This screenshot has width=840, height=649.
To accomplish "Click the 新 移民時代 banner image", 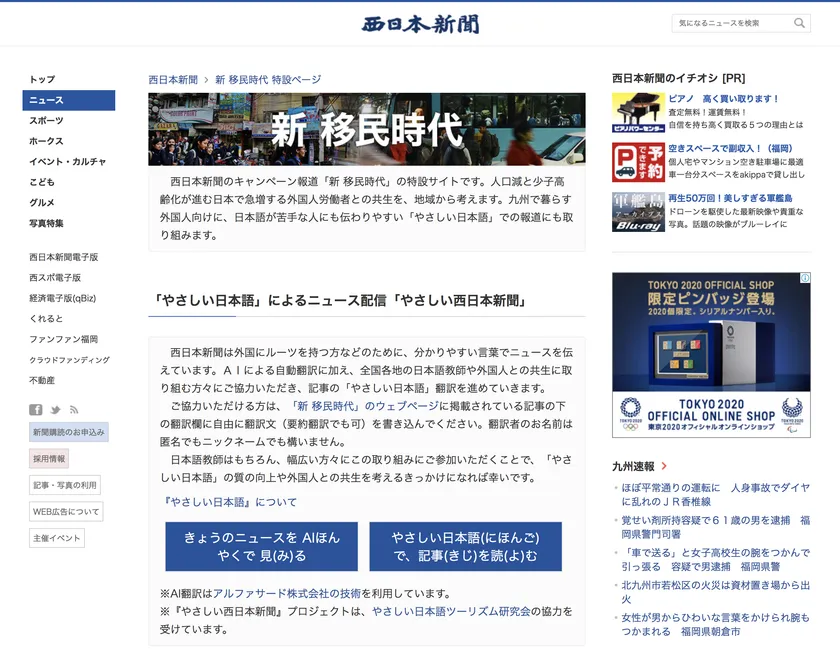I will pos(366,129).
